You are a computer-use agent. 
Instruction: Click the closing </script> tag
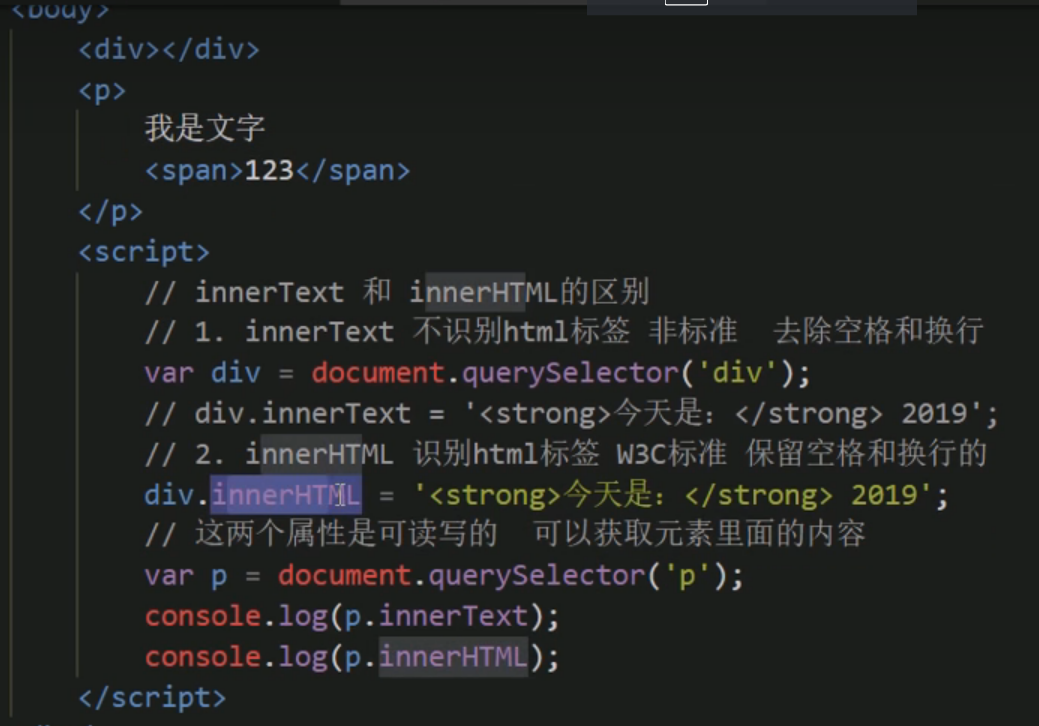[152, 698]
